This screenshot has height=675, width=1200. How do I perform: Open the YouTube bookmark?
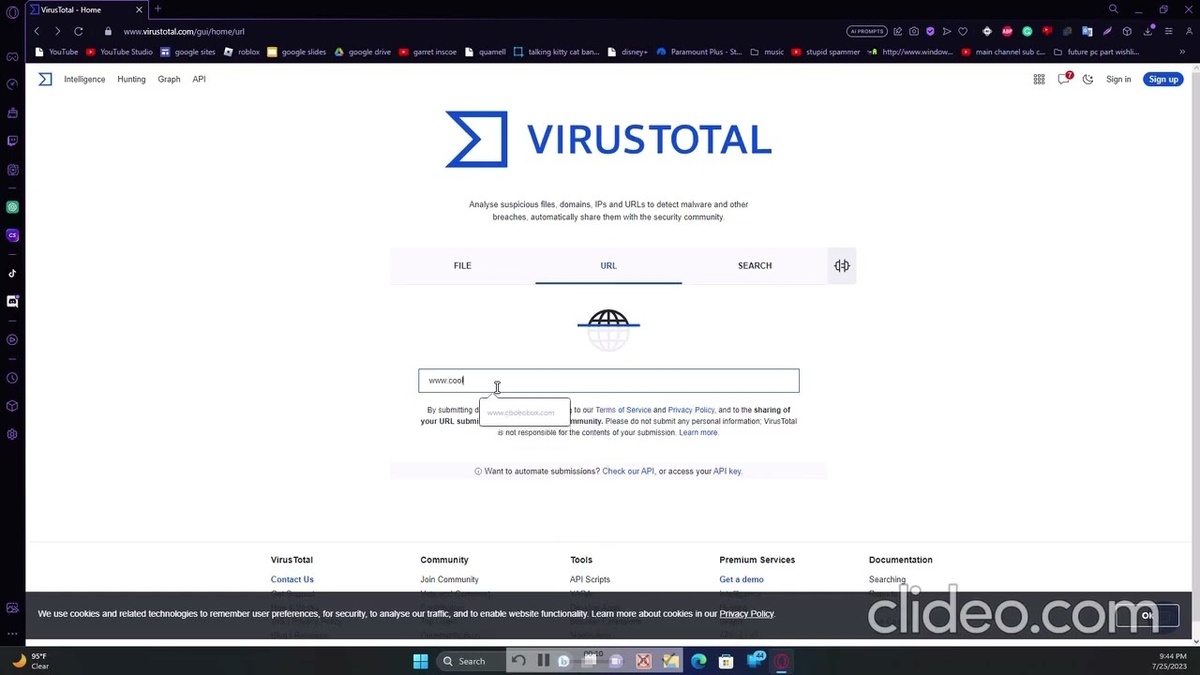tap(56, 52)
